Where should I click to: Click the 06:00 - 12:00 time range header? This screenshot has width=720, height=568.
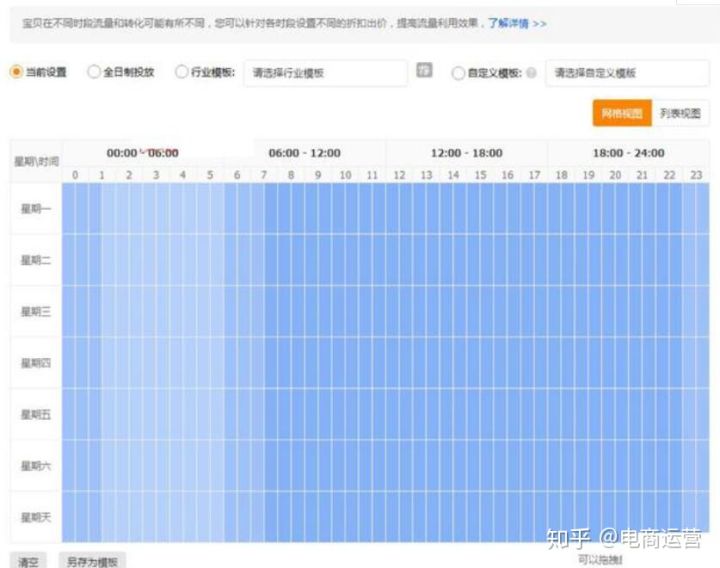304,153
